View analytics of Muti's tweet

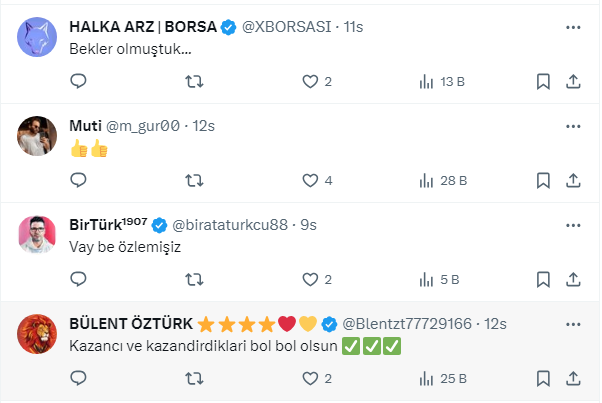[425, 181]
